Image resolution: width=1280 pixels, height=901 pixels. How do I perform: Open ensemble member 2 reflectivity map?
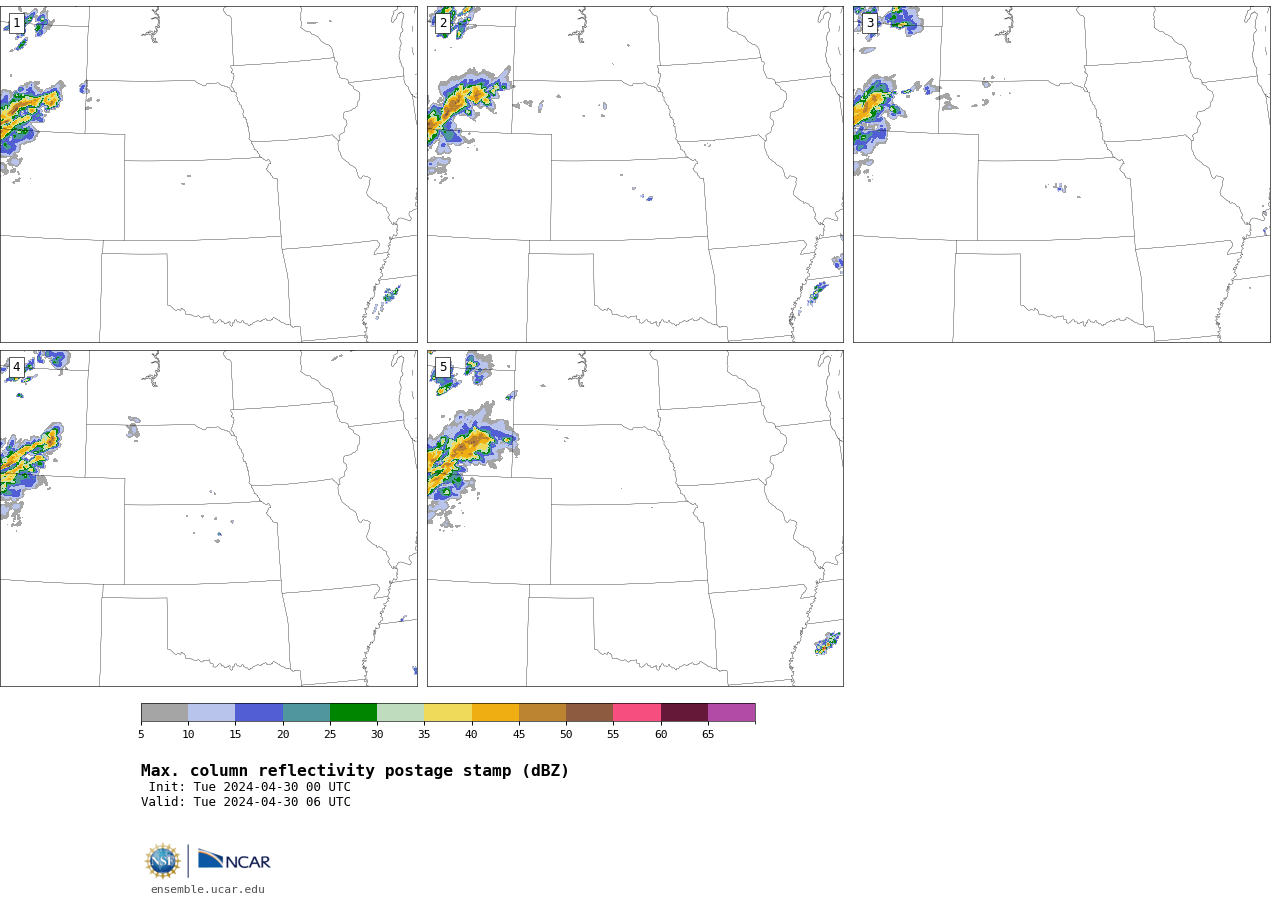635,174
